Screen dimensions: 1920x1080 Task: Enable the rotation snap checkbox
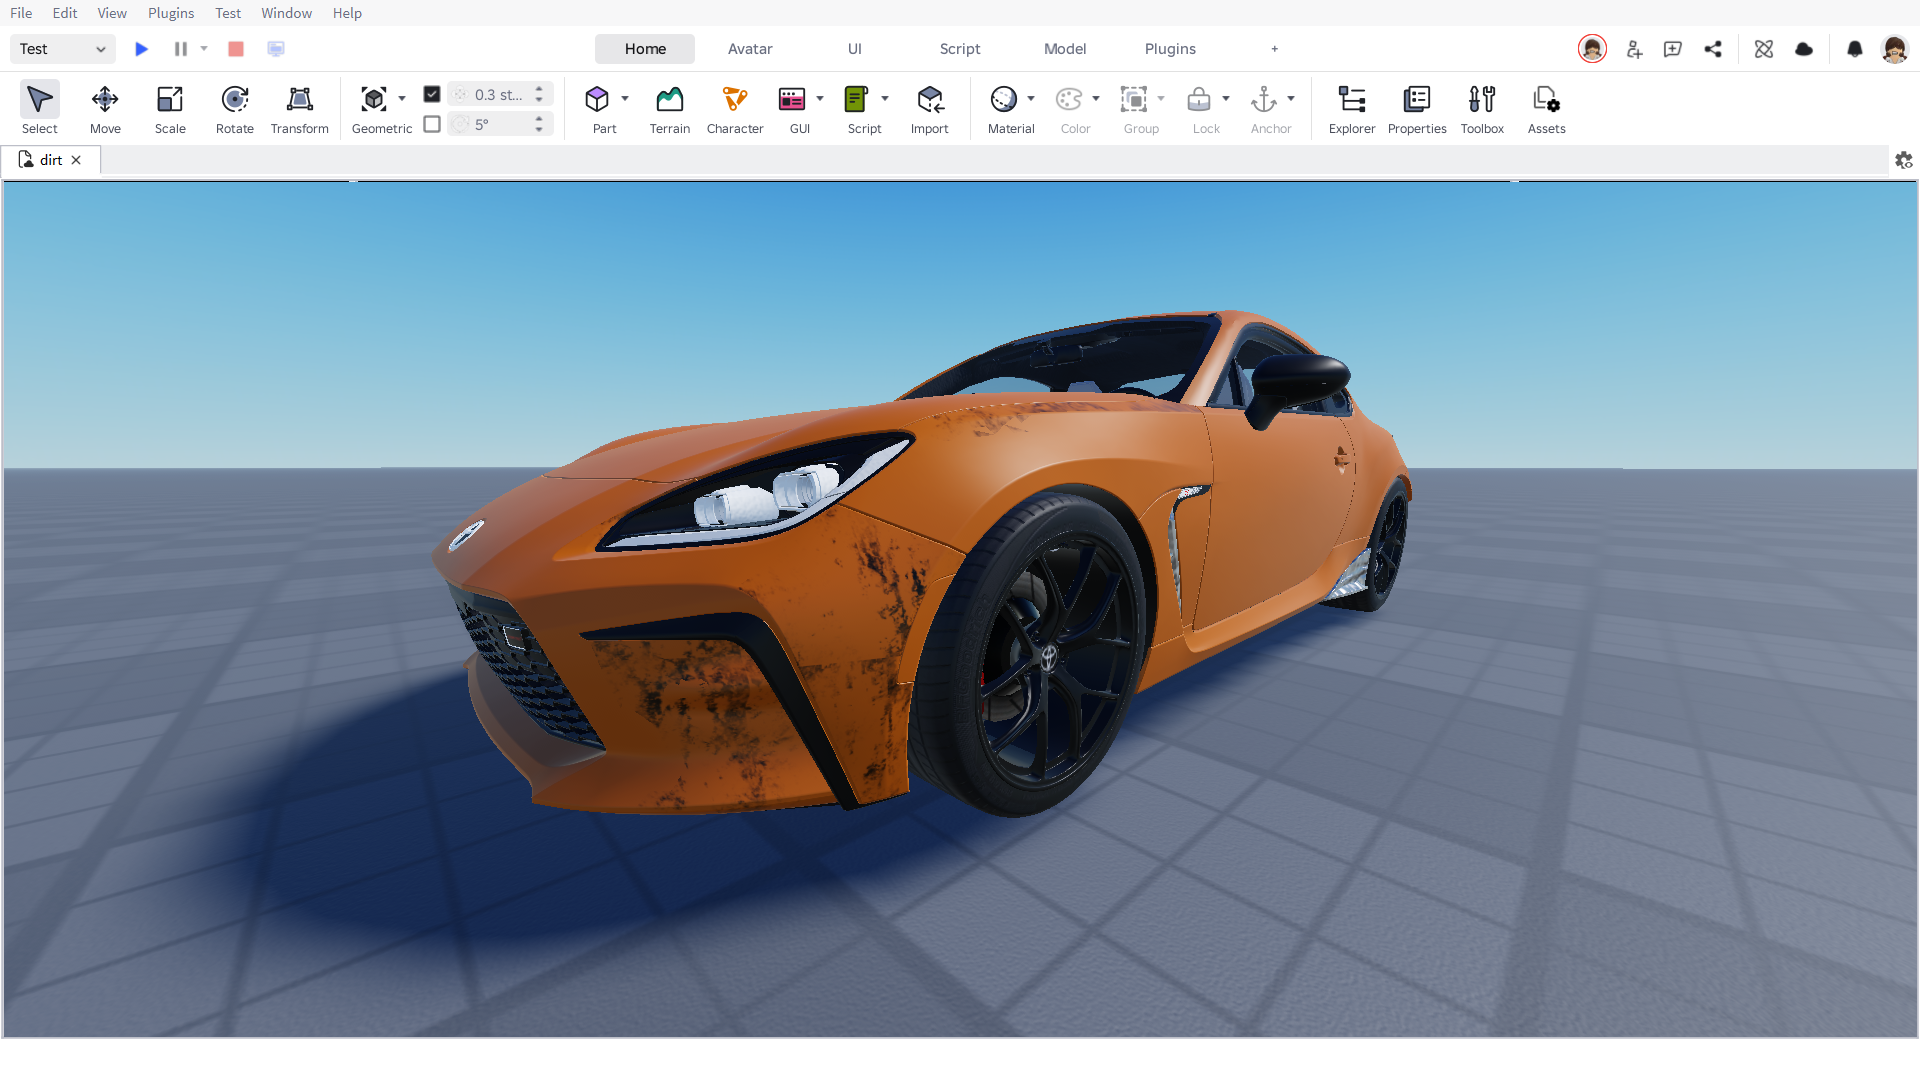pos(432,124)
